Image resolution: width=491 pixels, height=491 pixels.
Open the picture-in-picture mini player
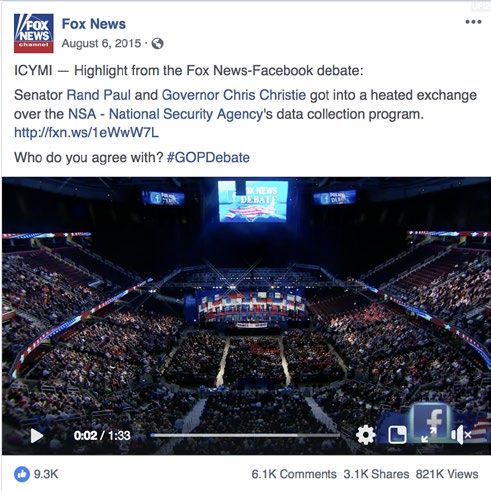coord(397,435)
